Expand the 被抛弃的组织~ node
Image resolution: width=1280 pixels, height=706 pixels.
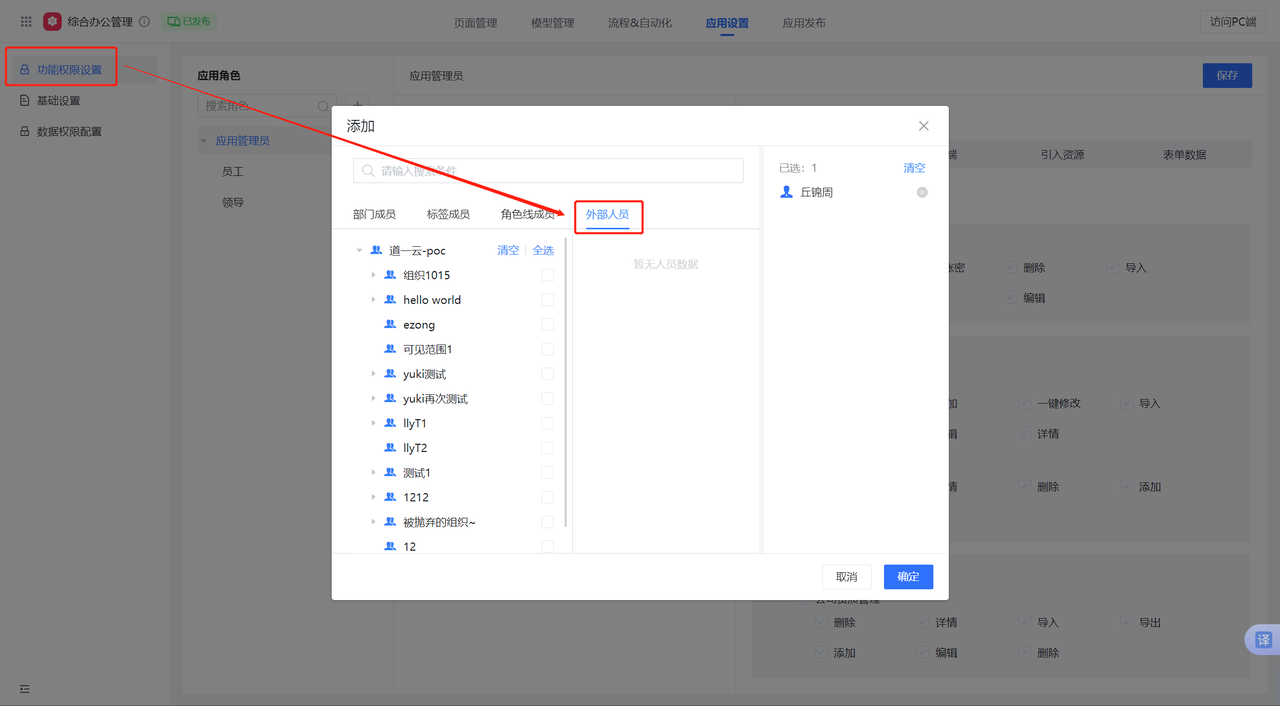click(x=373, y=522)
